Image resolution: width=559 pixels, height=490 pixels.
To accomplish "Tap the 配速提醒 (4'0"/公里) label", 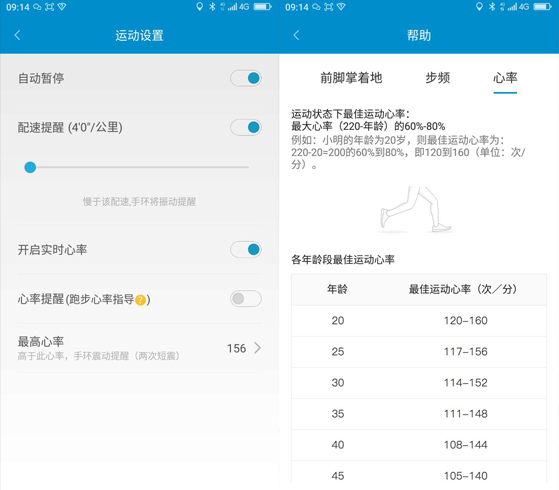I will [x=70, y=127].
